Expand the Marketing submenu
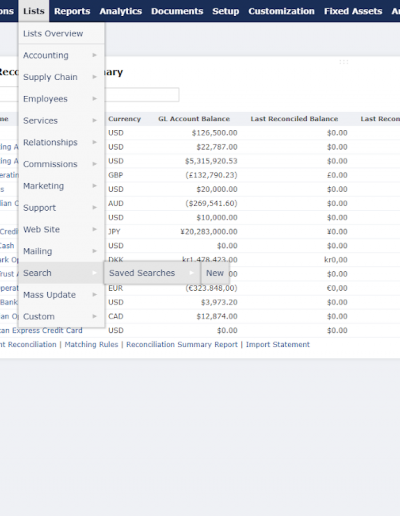The image size is (400, 516). (x=61, y=186)
